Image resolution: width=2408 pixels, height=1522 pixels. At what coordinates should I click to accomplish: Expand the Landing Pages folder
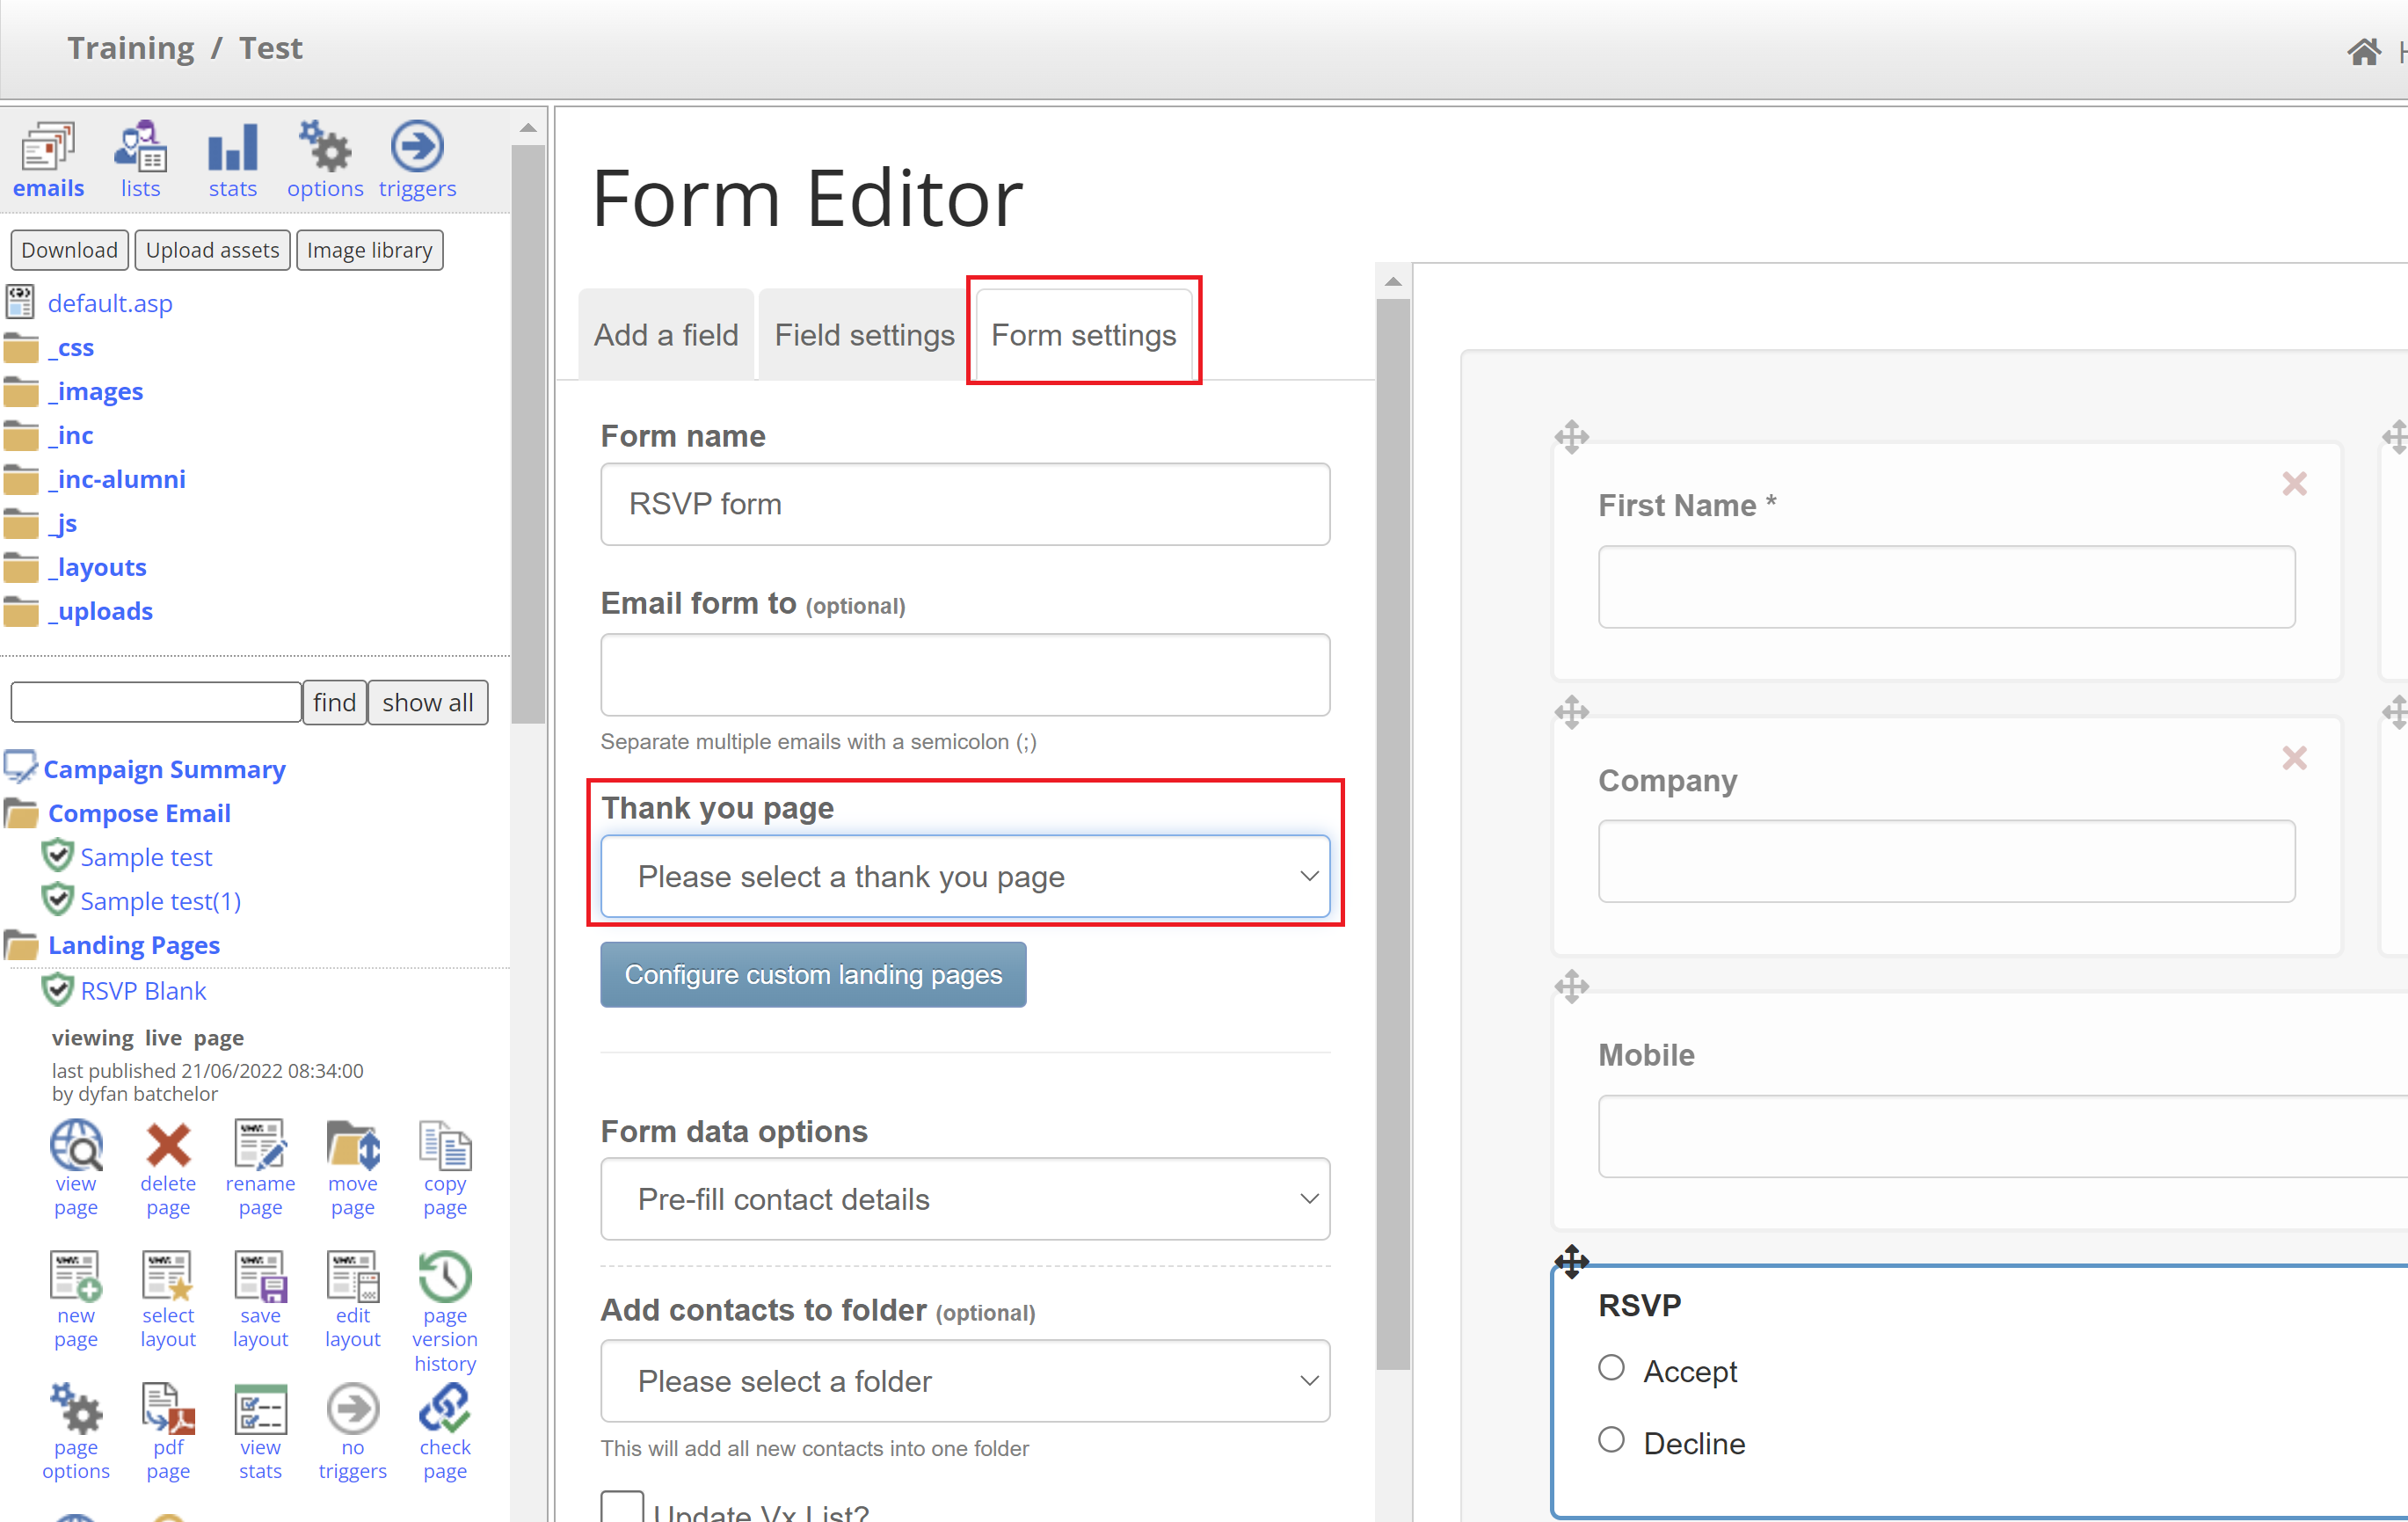(x=134, y=945)
